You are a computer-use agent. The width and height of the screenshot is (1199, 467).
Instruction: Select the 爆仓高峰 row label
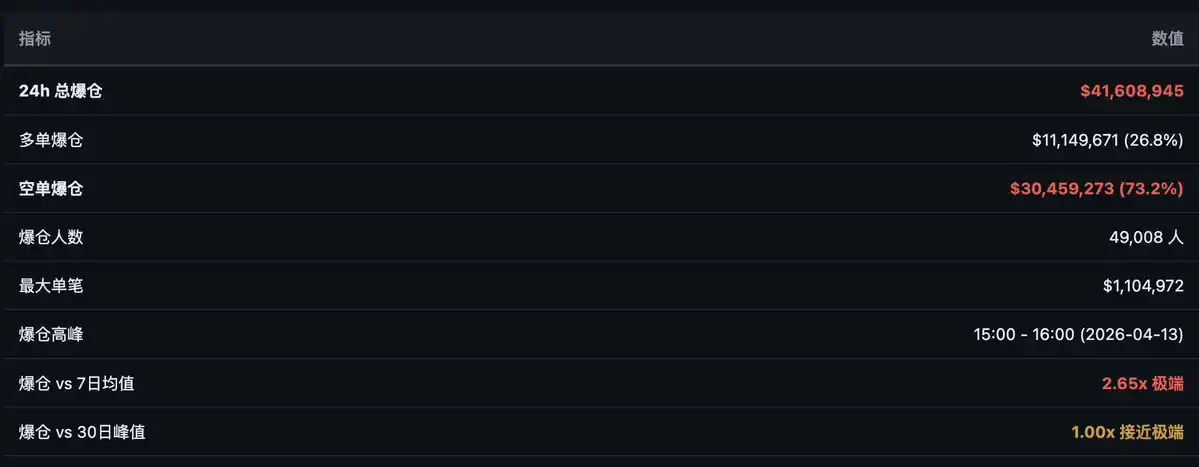51,335
